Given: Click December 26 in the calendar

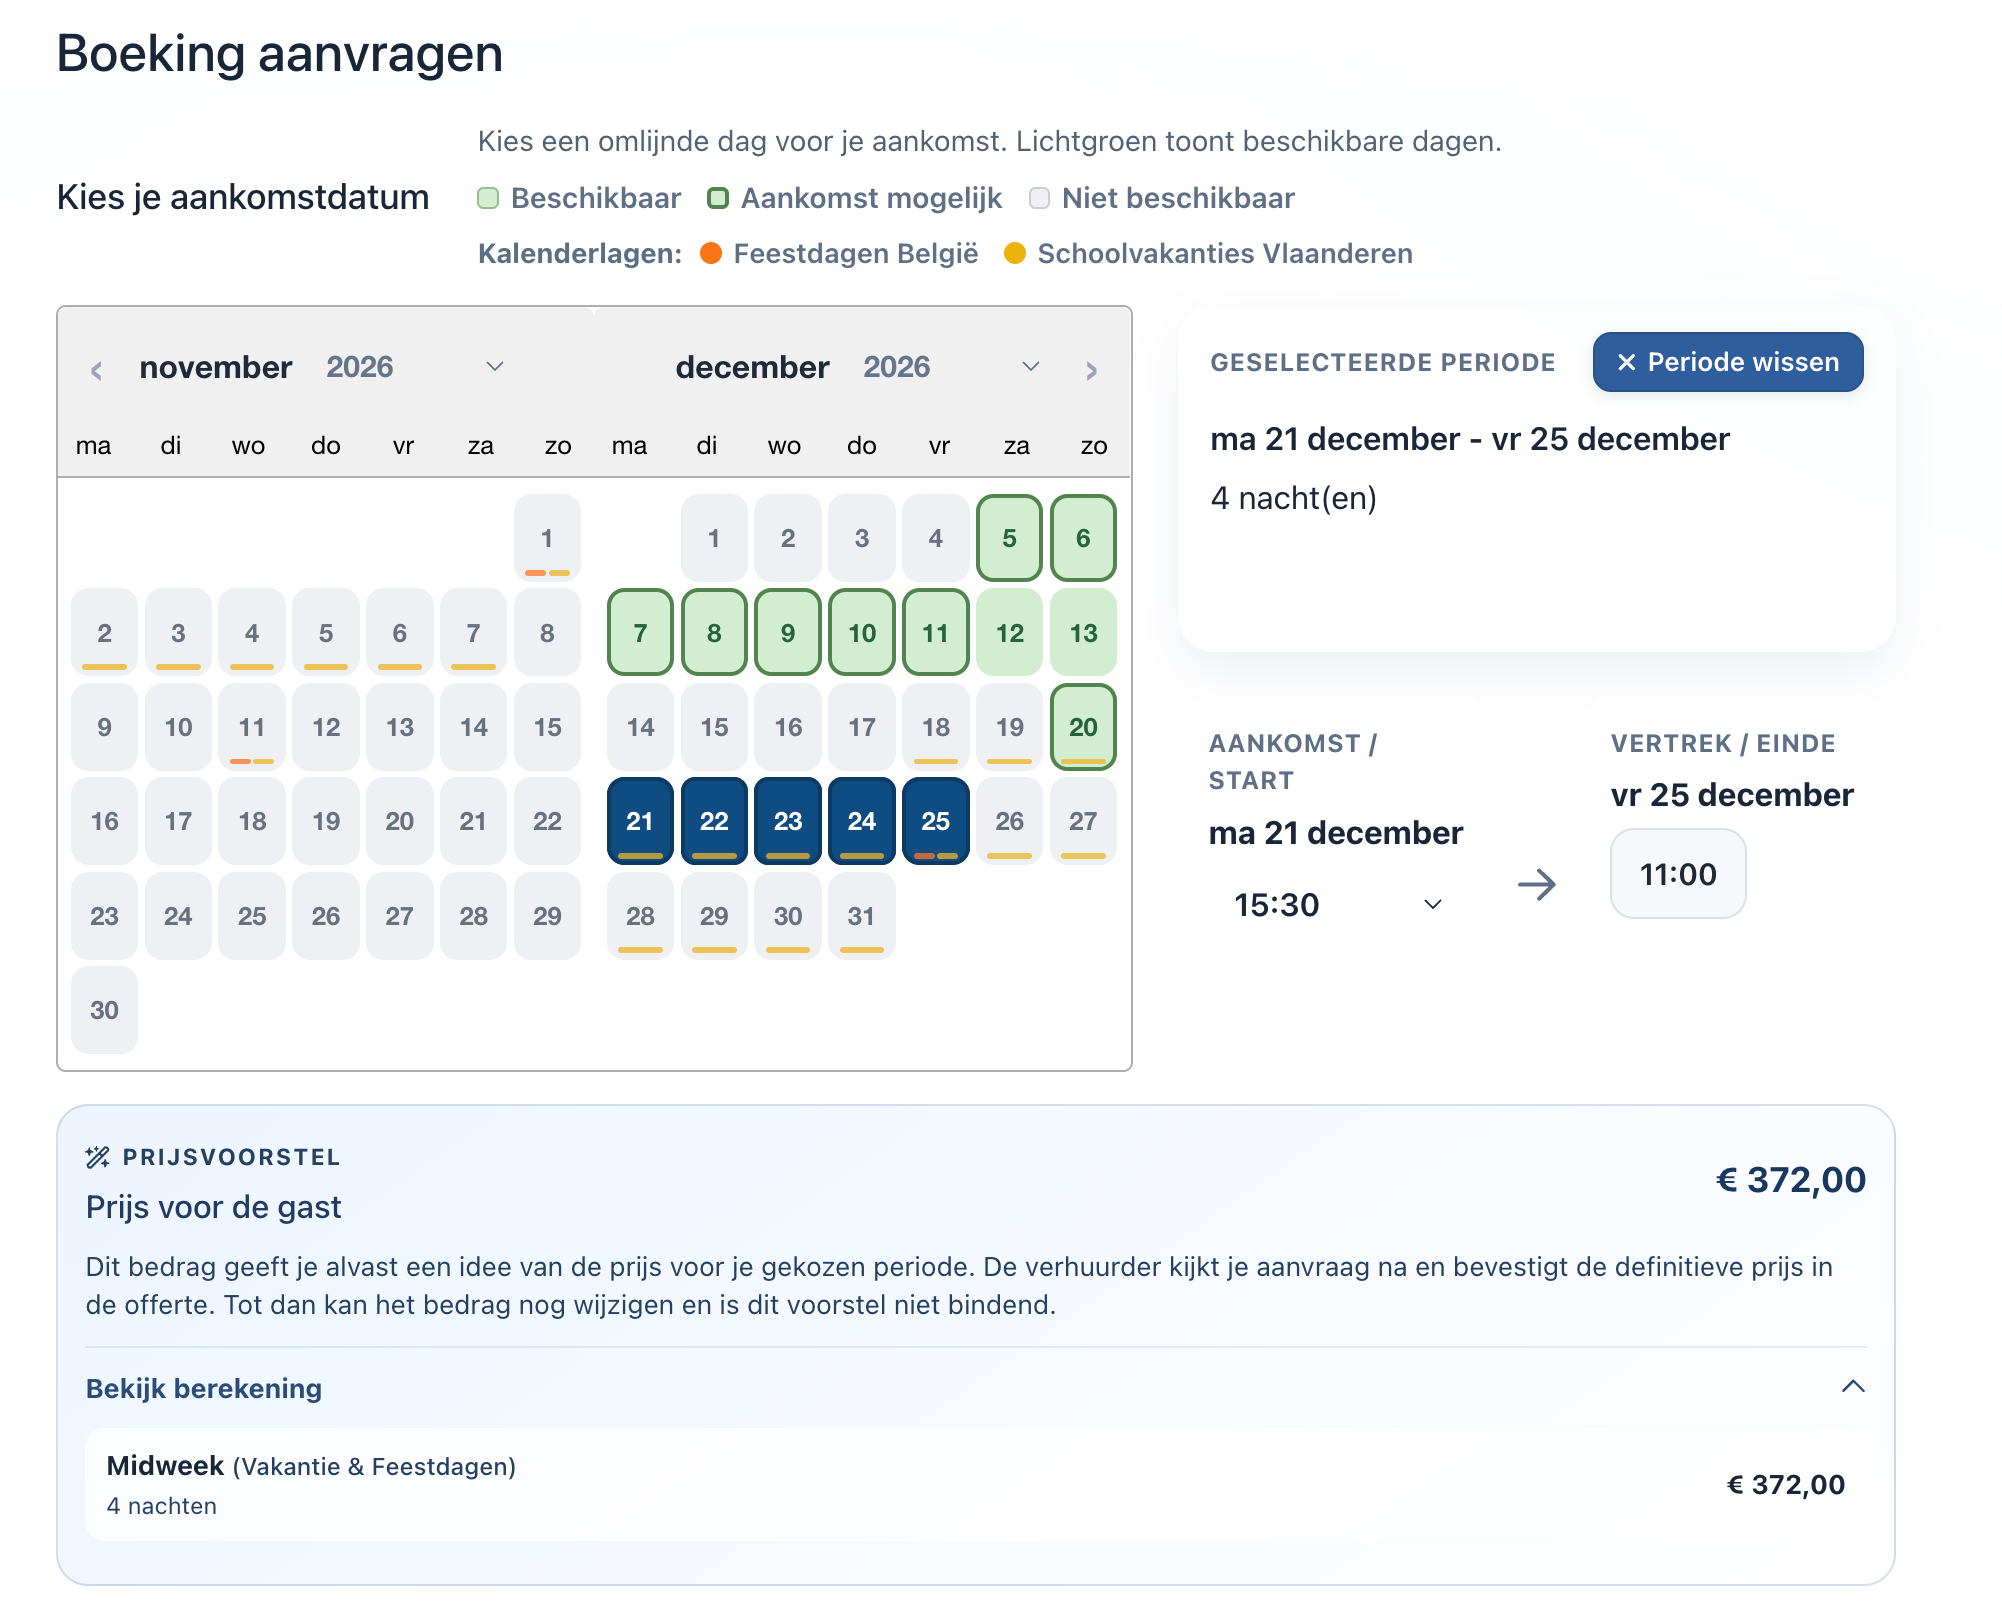Looking at the screenshot, I should [1009, 821].
